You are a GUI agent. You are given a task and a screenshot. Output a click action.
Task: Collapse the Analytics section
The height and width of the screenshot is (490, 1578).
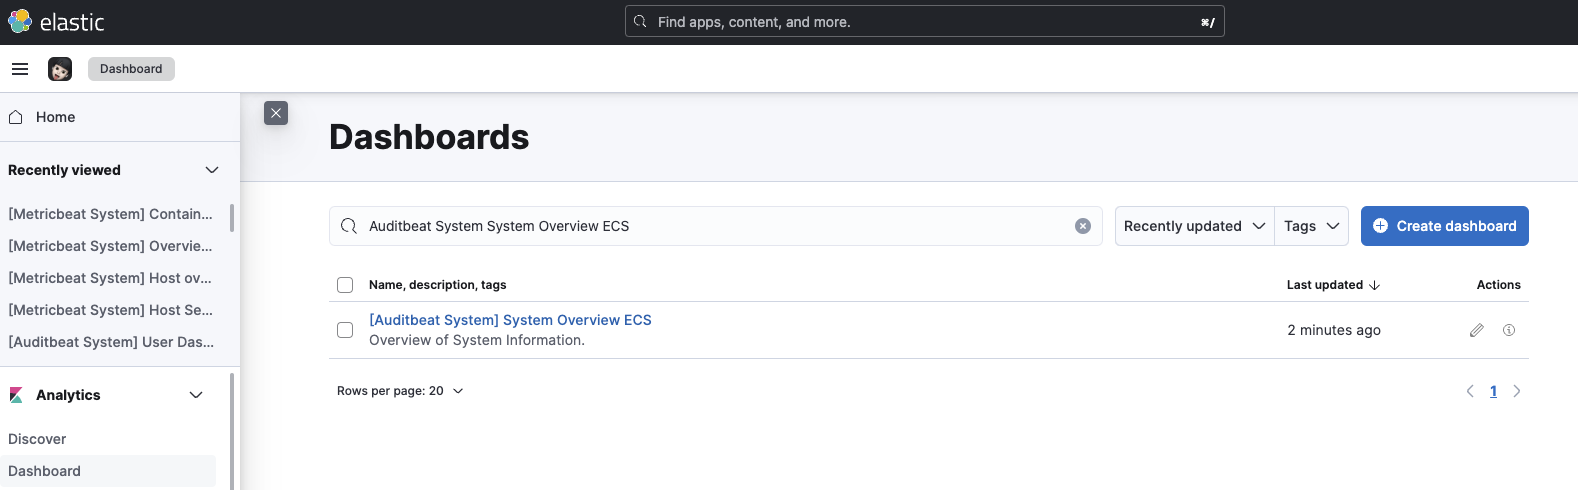(196, 395)
